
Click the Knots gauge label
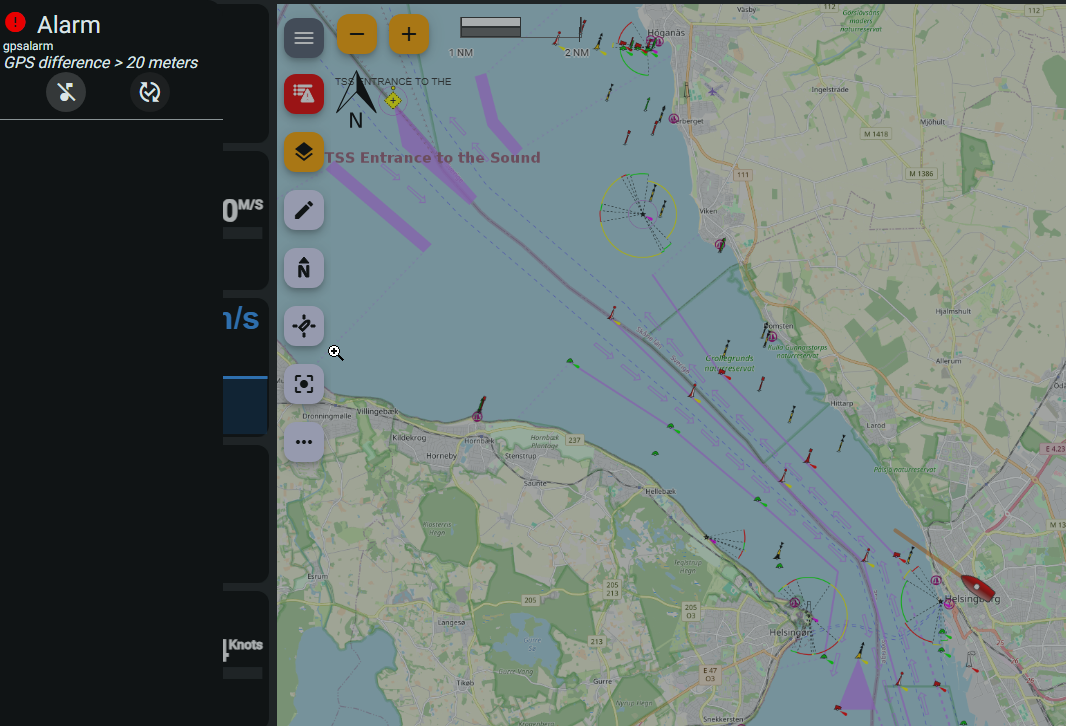click(x=245, y=644)
